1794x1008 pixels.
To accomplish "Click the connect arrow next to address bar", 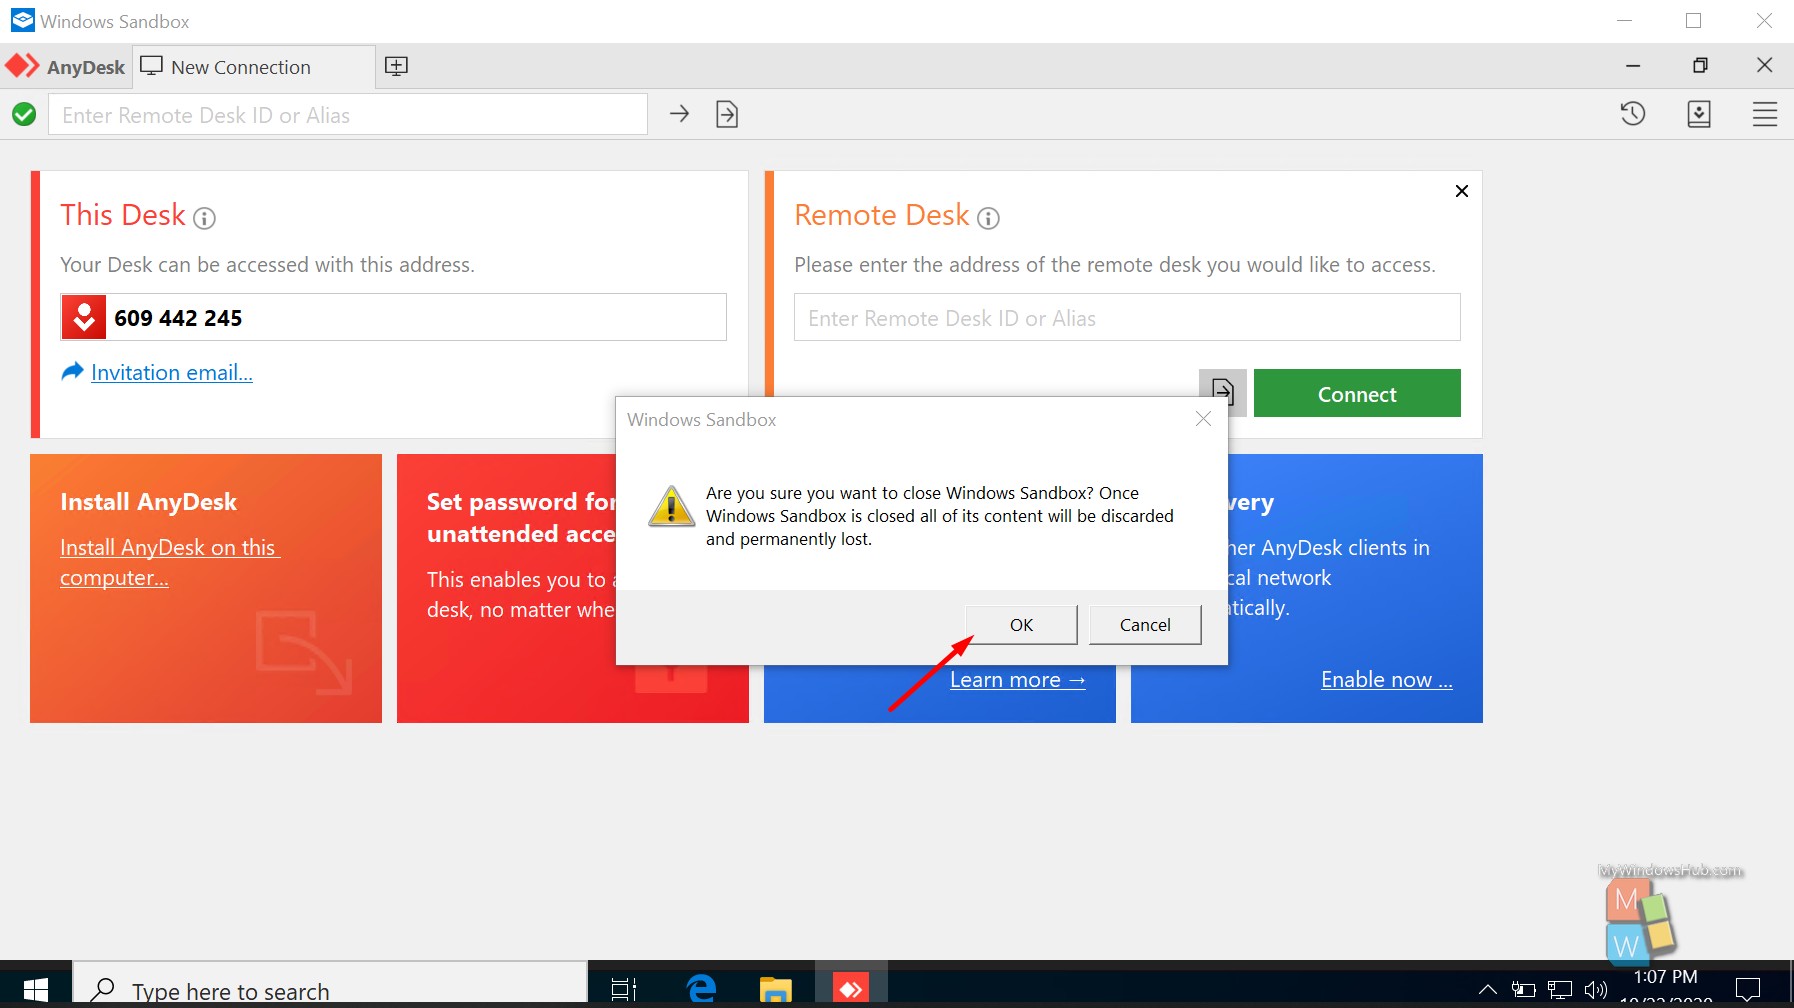I will click(x=679, y=114).
